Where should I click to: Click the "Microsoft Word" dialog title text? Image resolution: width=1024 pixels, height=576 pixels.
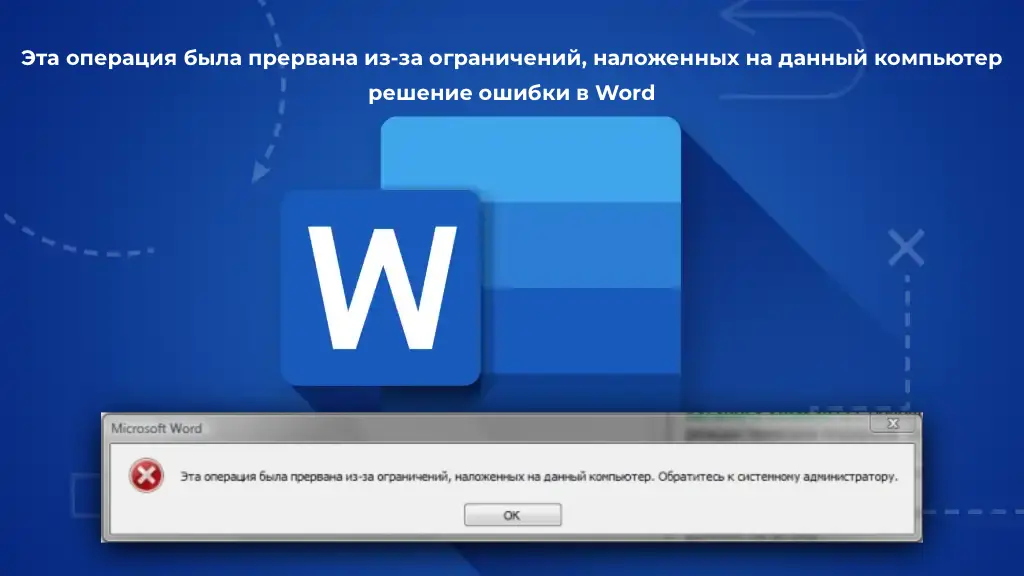click(x=156, y=428)
